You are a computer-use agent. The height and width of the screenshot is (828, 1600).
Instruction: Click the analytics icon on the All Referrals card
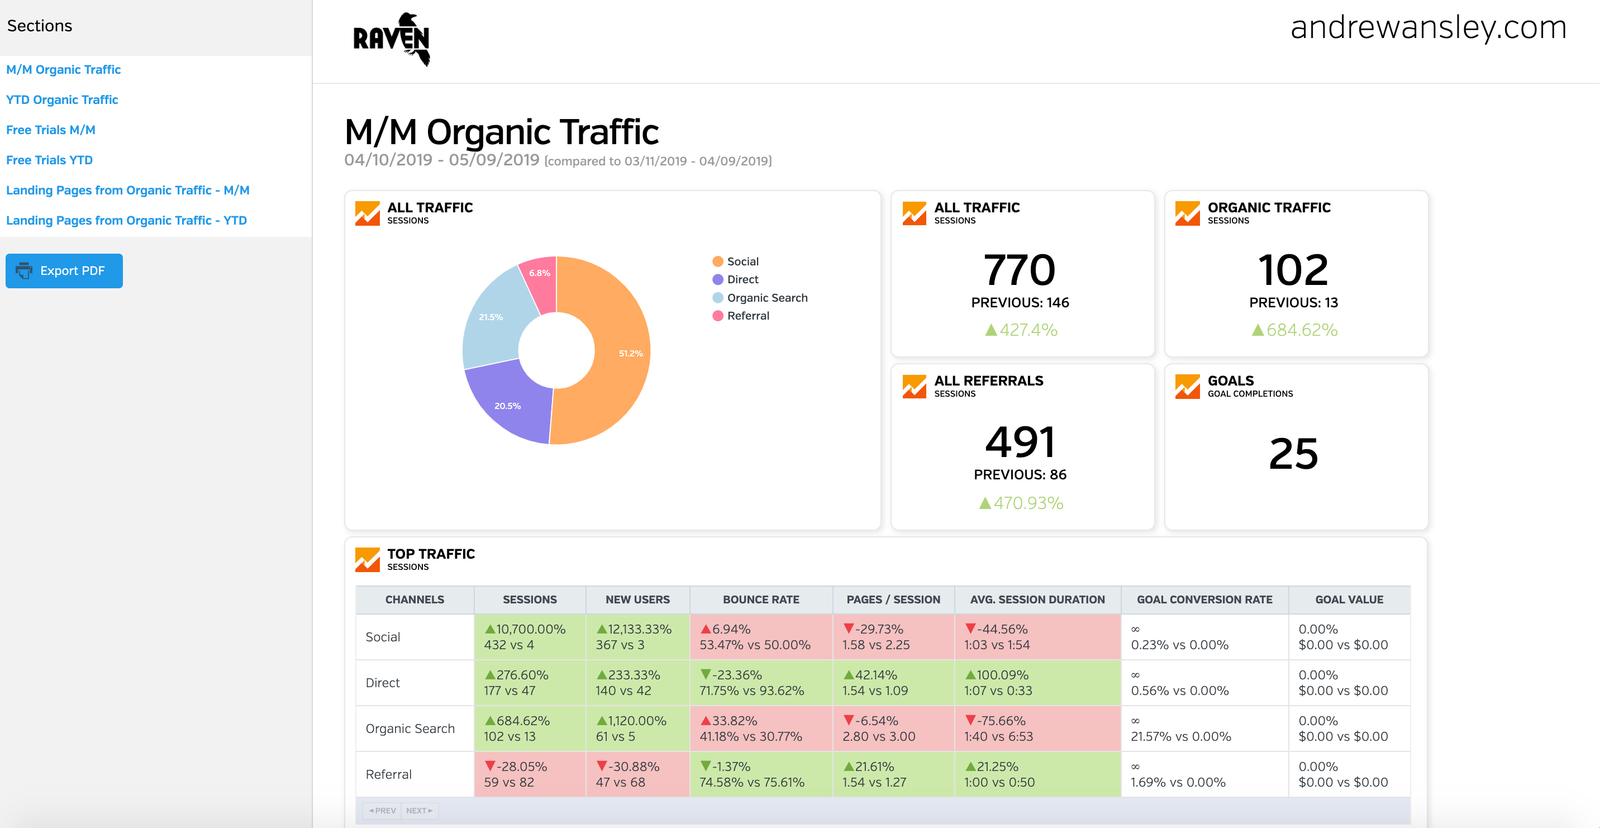point(914,386)
